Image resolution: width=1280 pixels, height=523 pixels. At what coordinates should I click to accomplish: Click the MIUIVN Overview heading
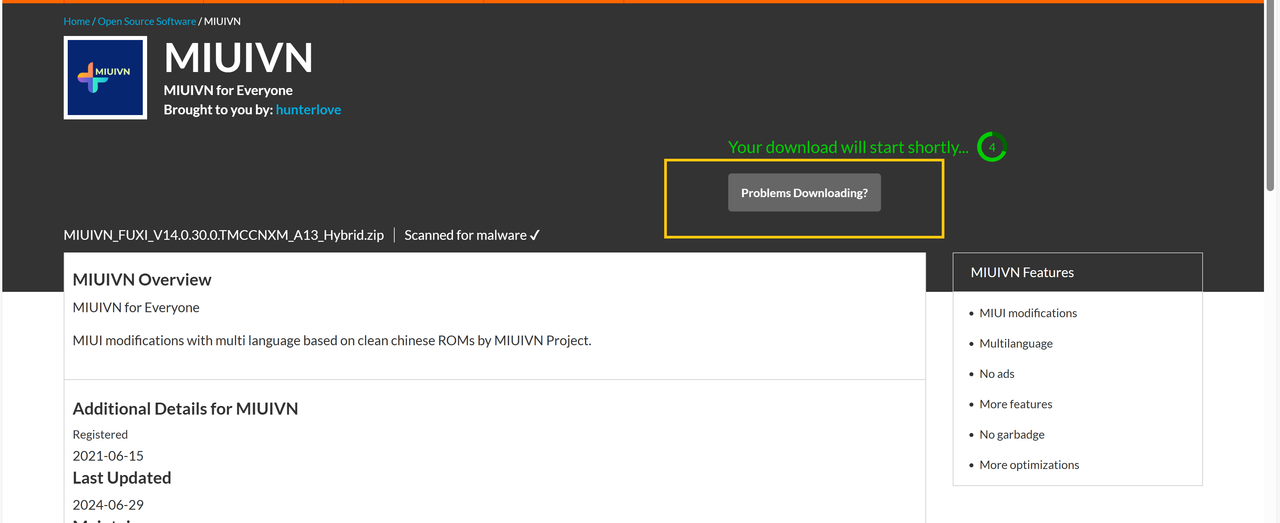coord(142,279)
